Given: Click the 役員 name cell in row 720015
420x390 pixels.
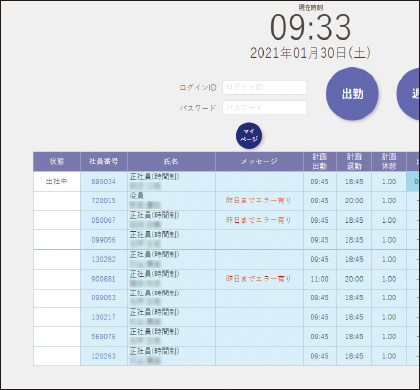Looking at the screenshot, I should [171, 201].
